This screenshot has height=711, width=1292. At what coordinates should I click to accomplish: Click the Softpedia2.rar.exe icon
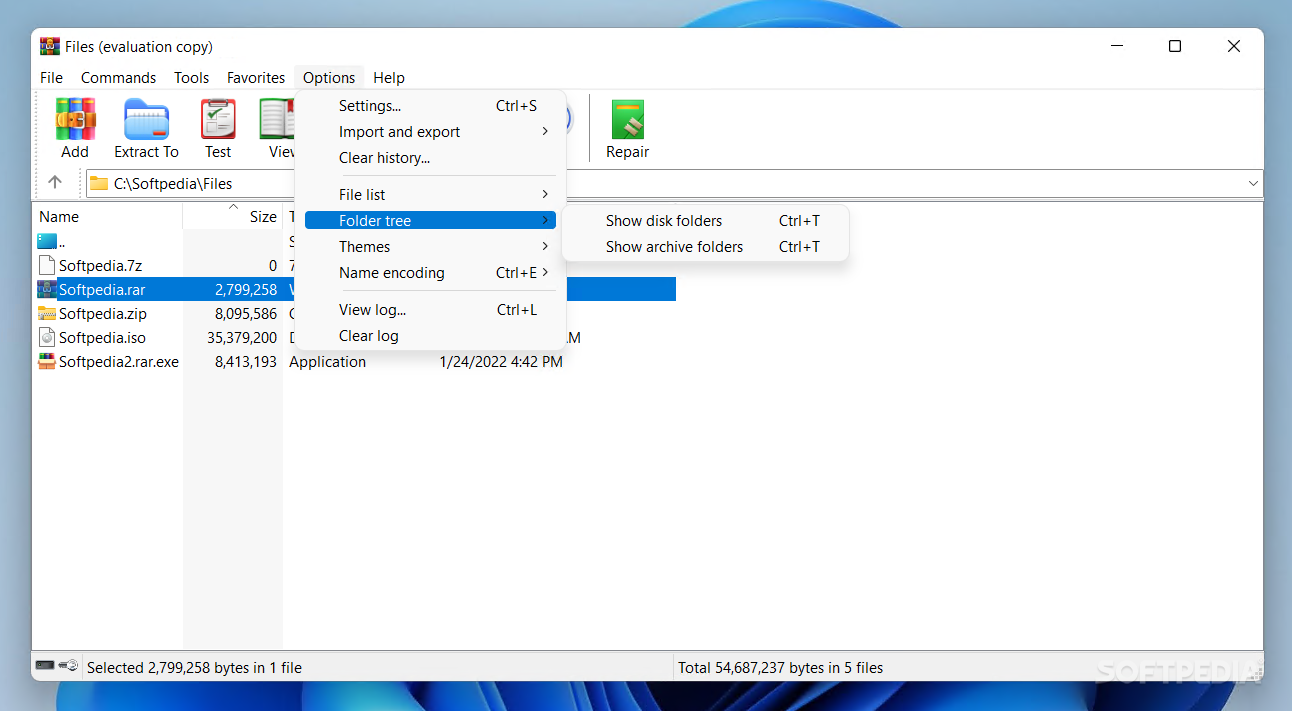(x=47, y=361)
